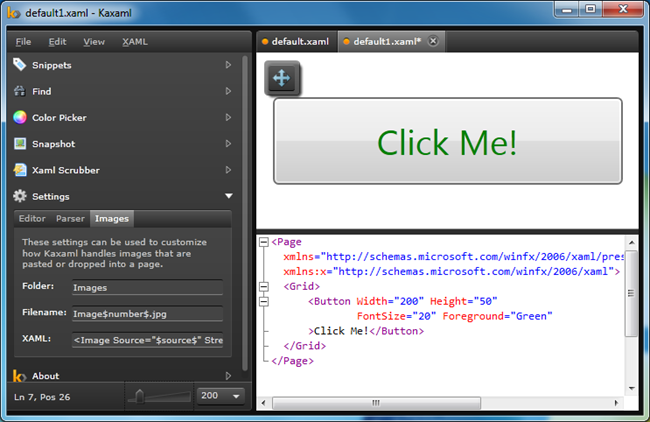650x422 pixels.
Task: Collapse the Settings panel arrow
Action: (x=229, y=196)
